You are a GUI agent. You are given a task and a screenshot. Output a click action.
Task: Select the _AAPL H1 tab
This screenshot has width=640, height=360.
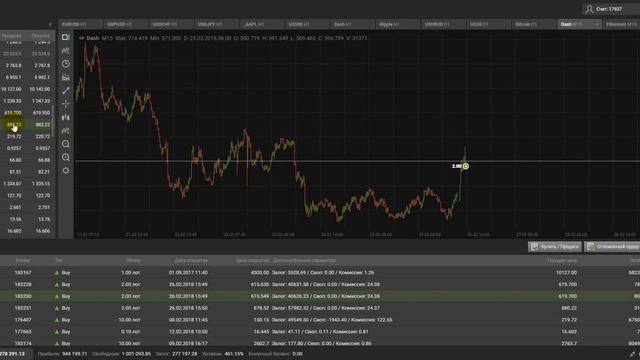coord(261,24)
